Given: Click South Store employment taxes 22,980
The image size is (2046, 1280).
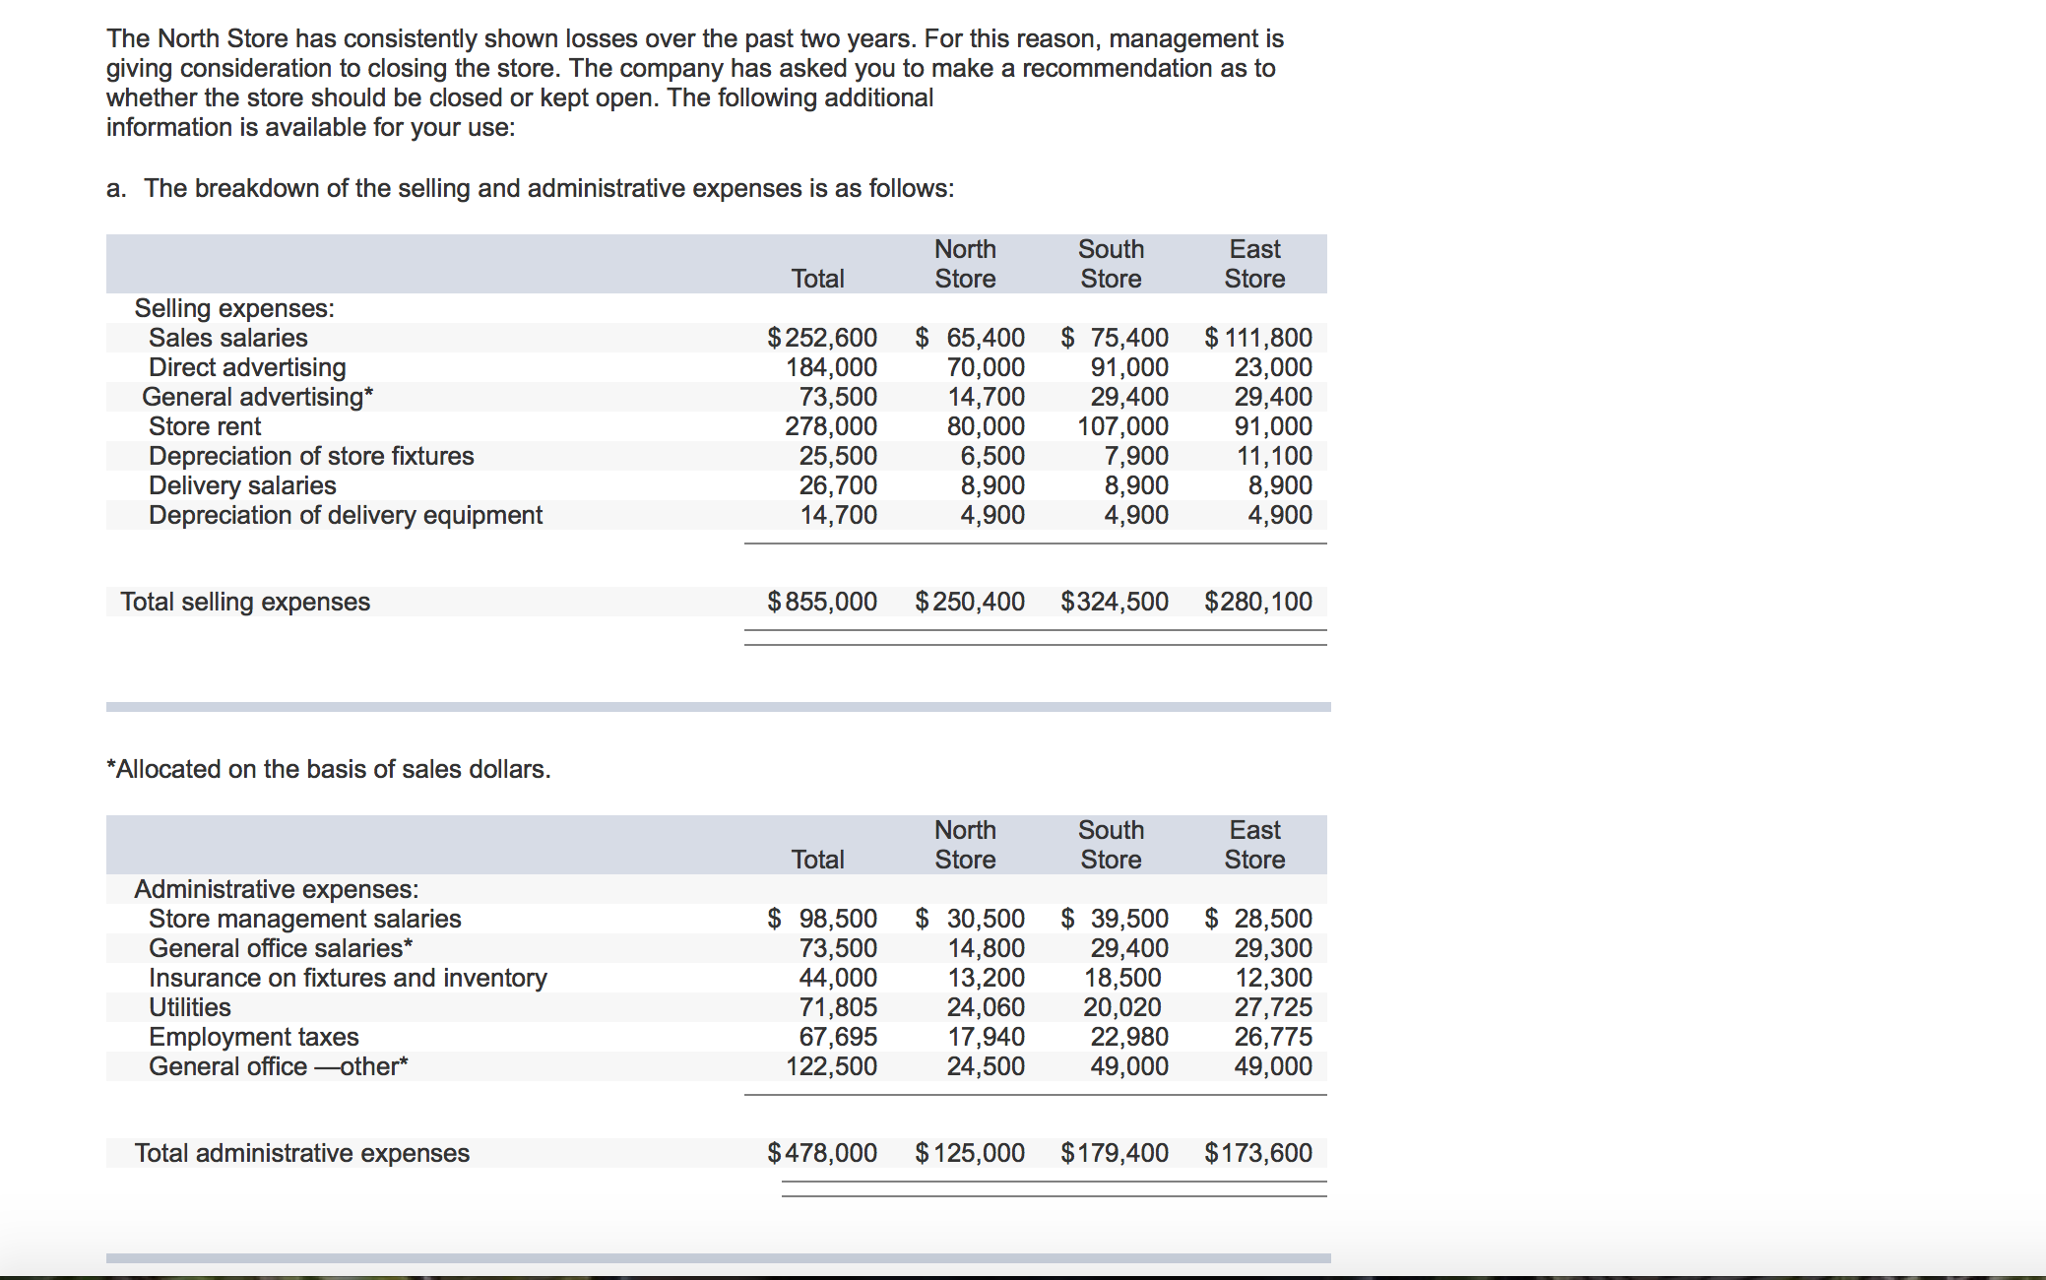Looking at the screenshot, I should click(x=1129, y=1037).
